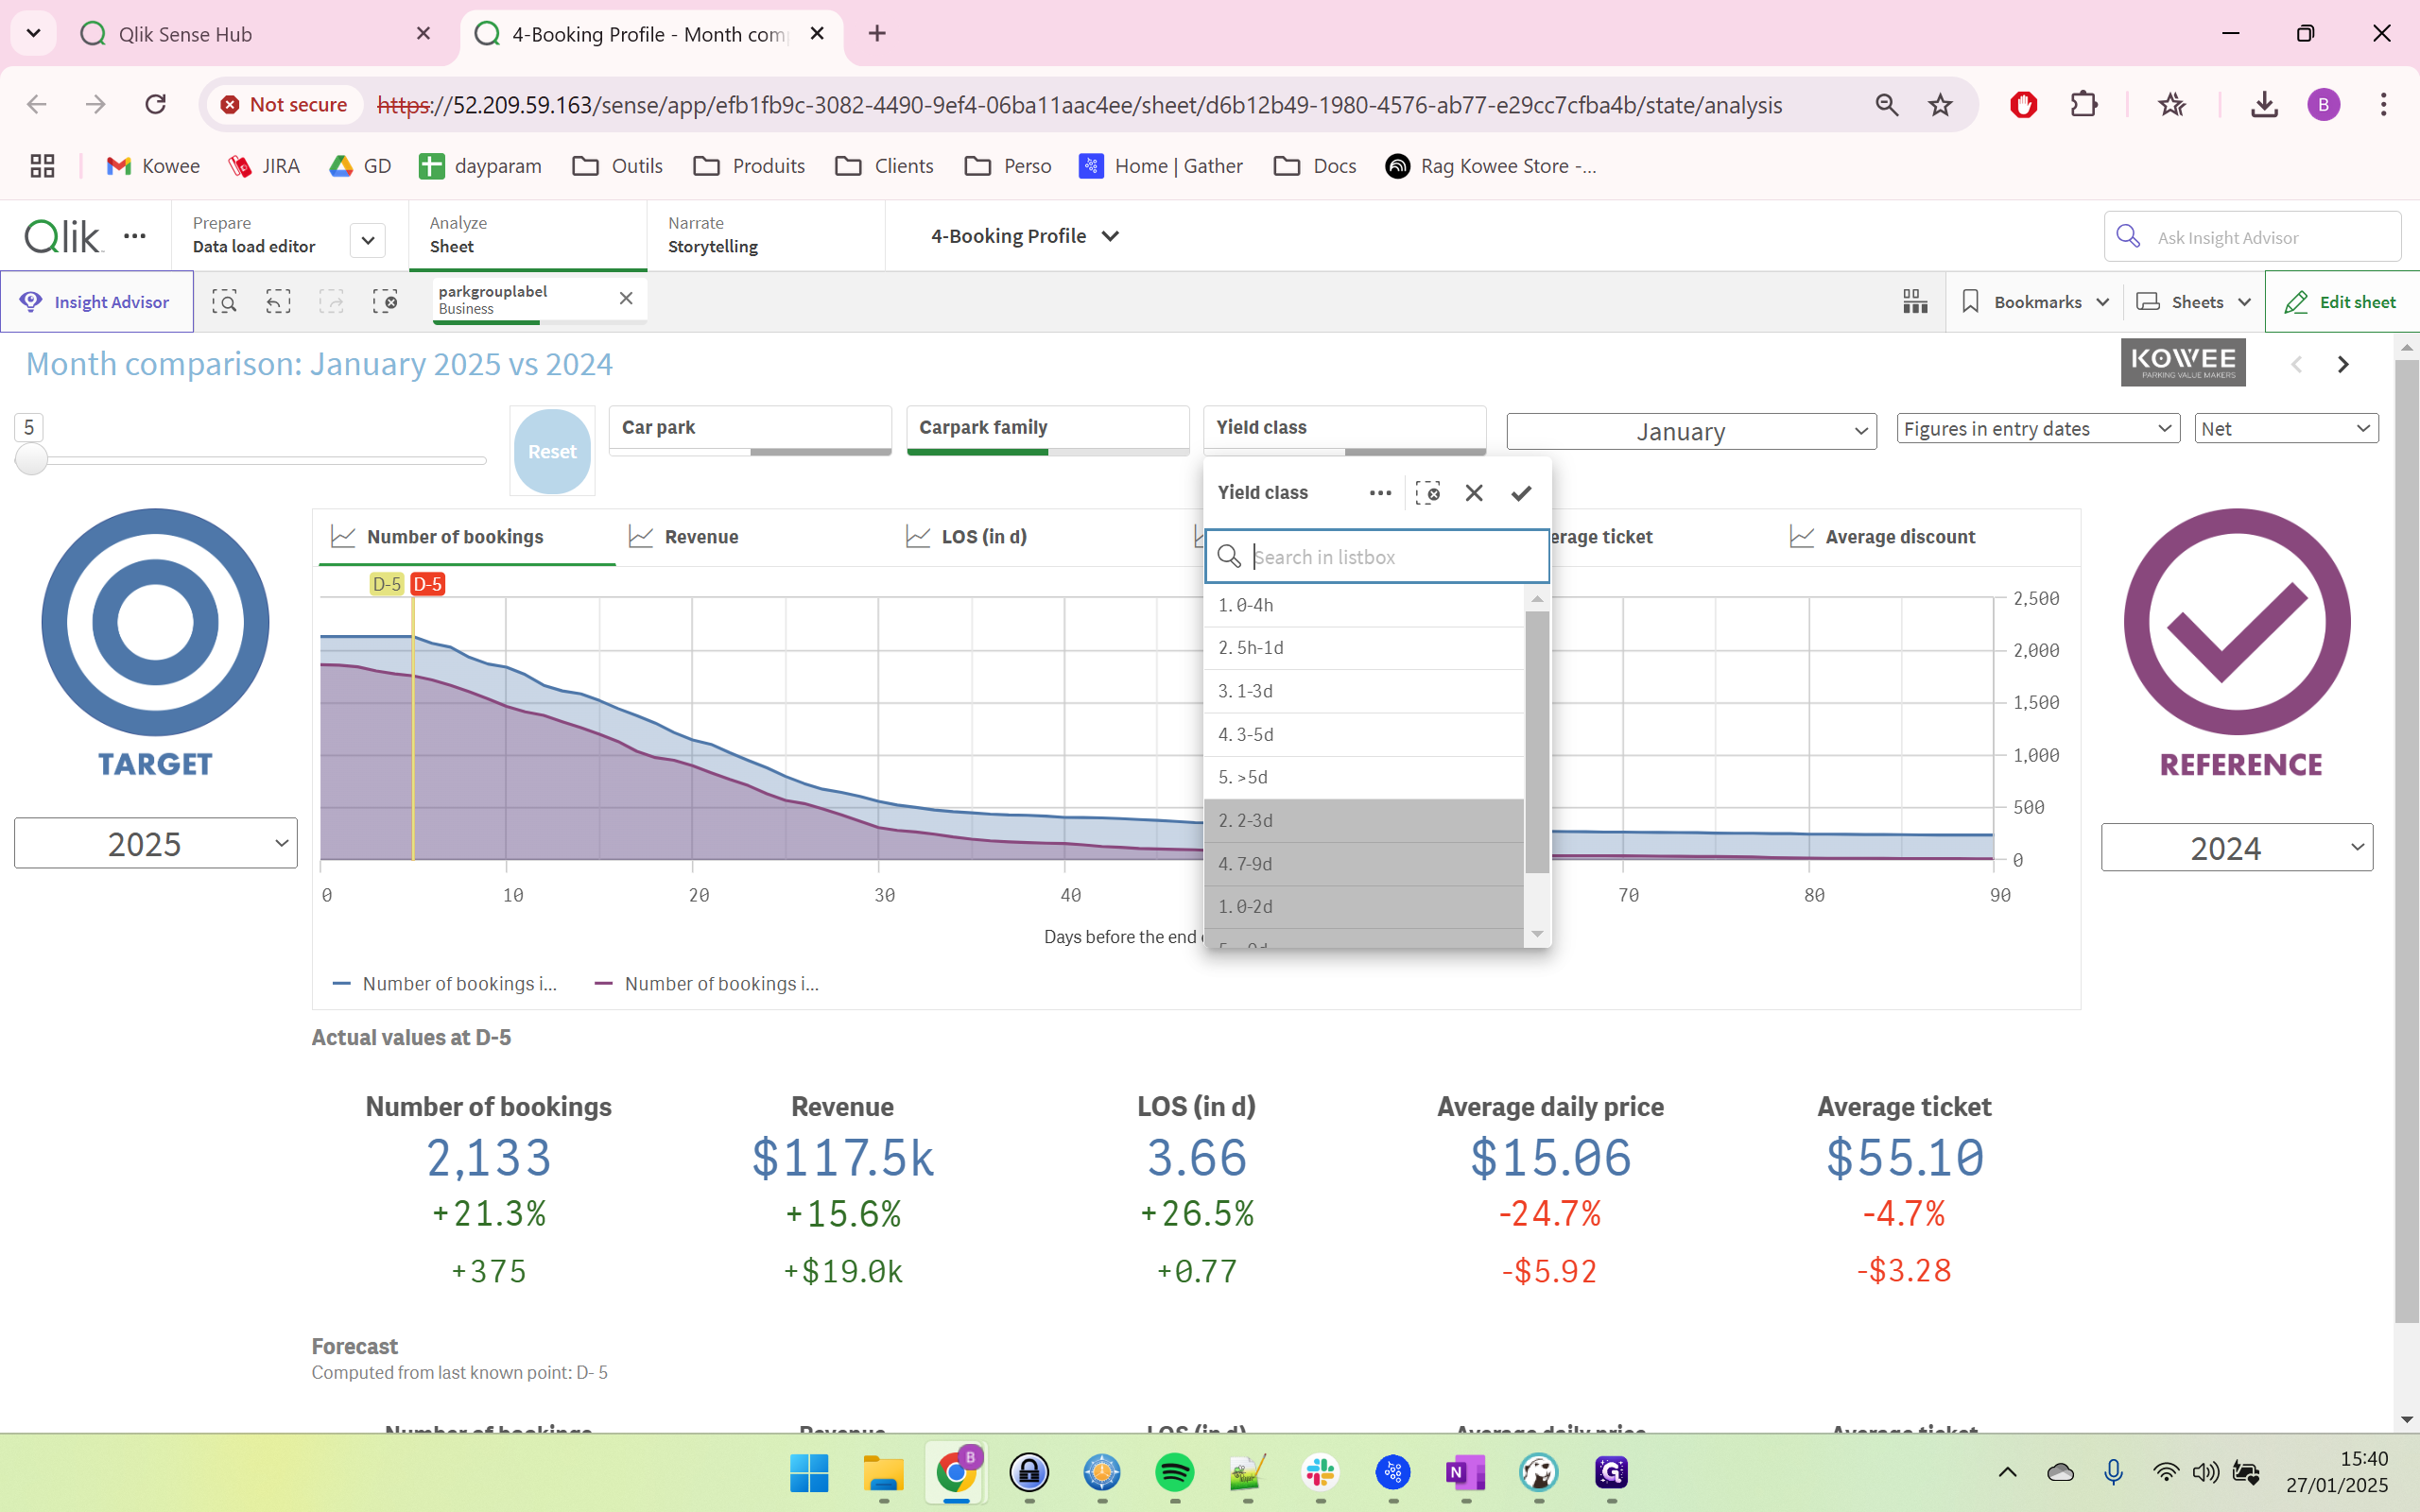This screenshot has height=1512, width=2420.
Task: Open the January month dropdown
Action: pyautogui.click(x=1691, y=431)
